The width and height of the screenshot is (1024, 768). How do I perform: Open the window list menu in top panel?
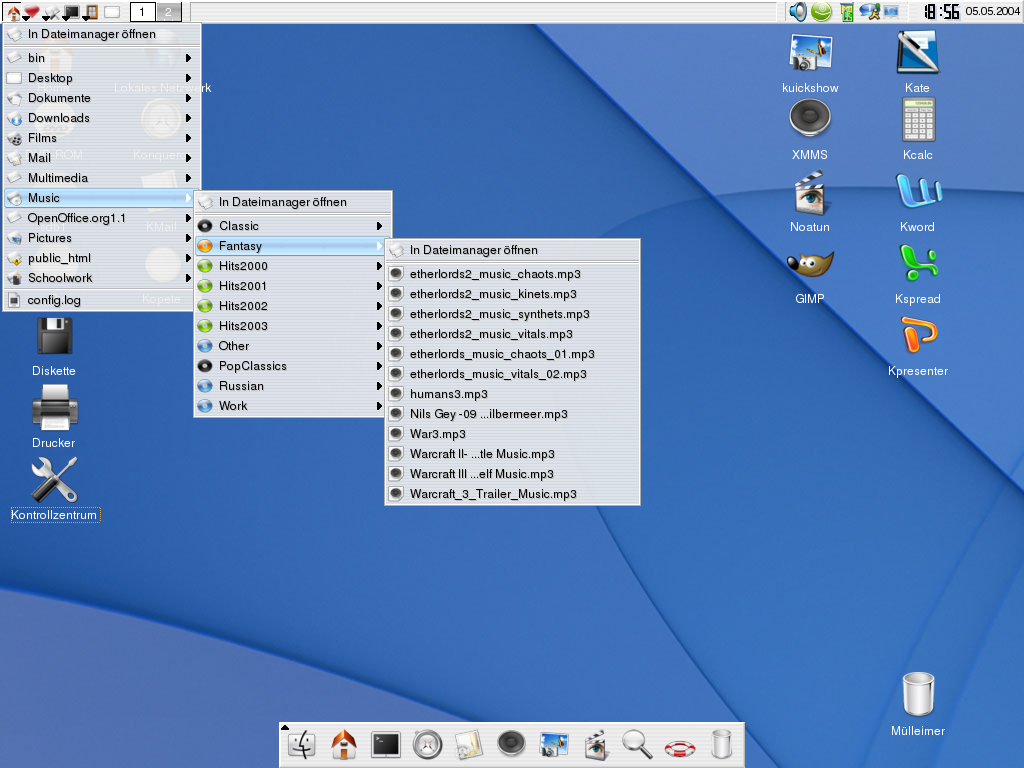tap(91, 12)
